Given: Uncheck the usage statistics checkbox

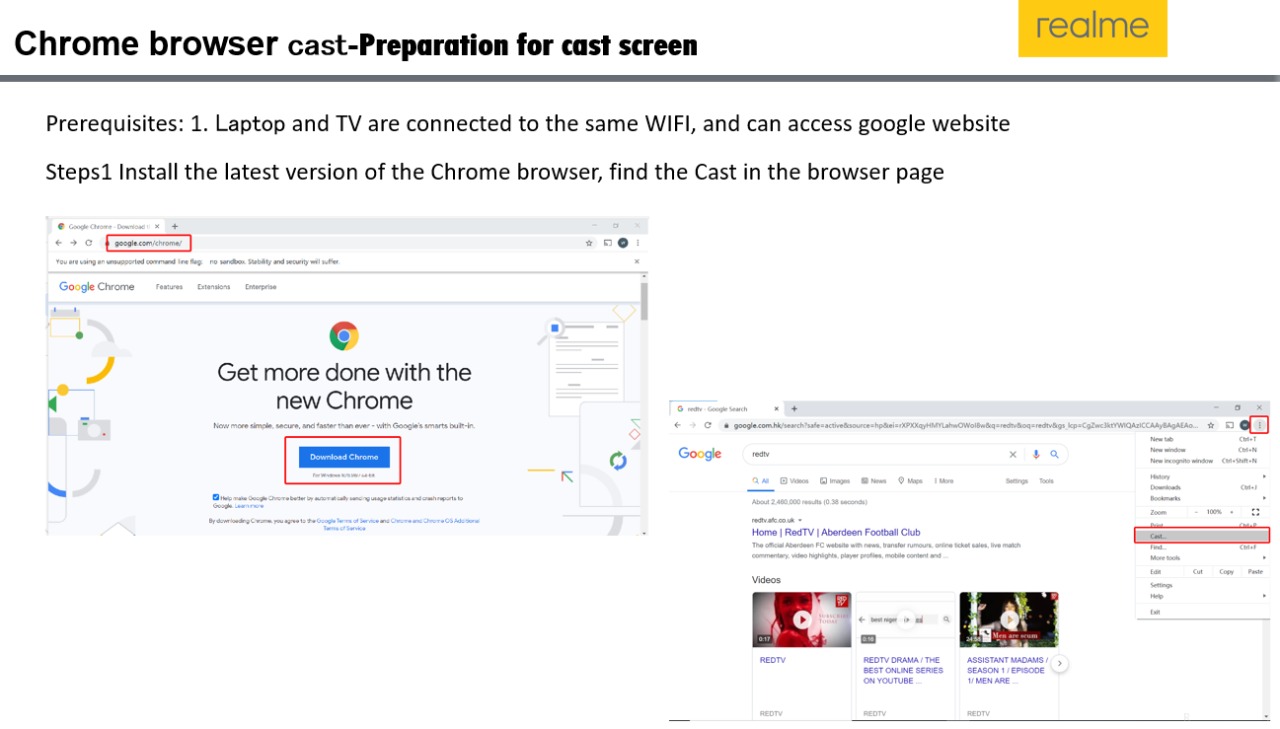Looking at the screenshot, I should coord(216,497).
